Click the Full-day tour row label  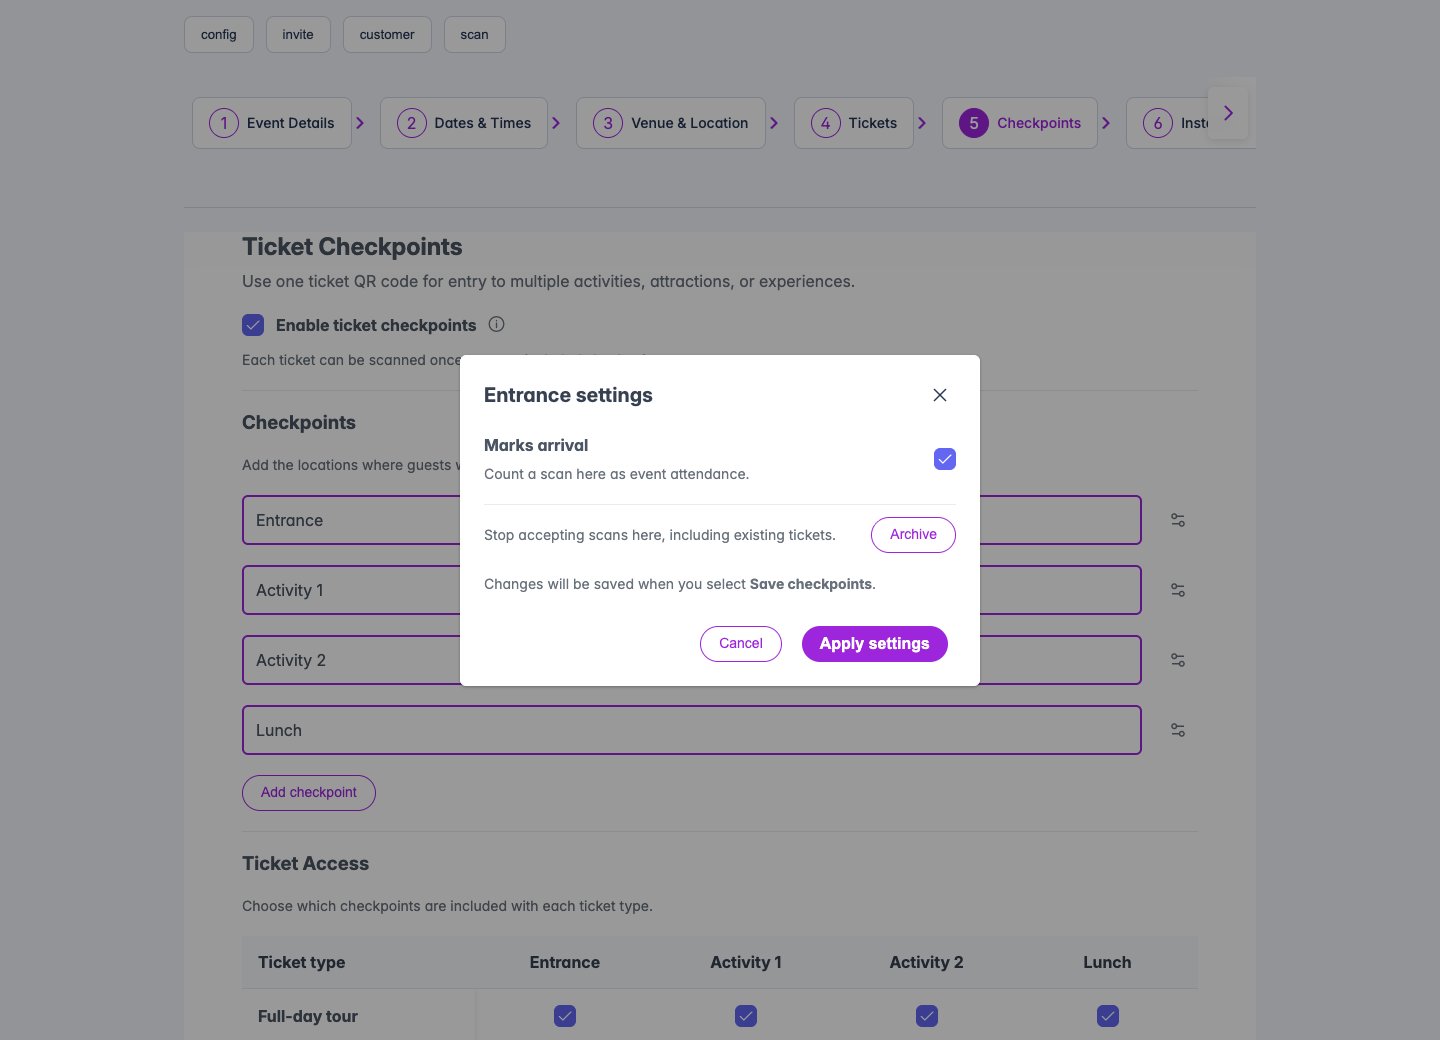308,1016
